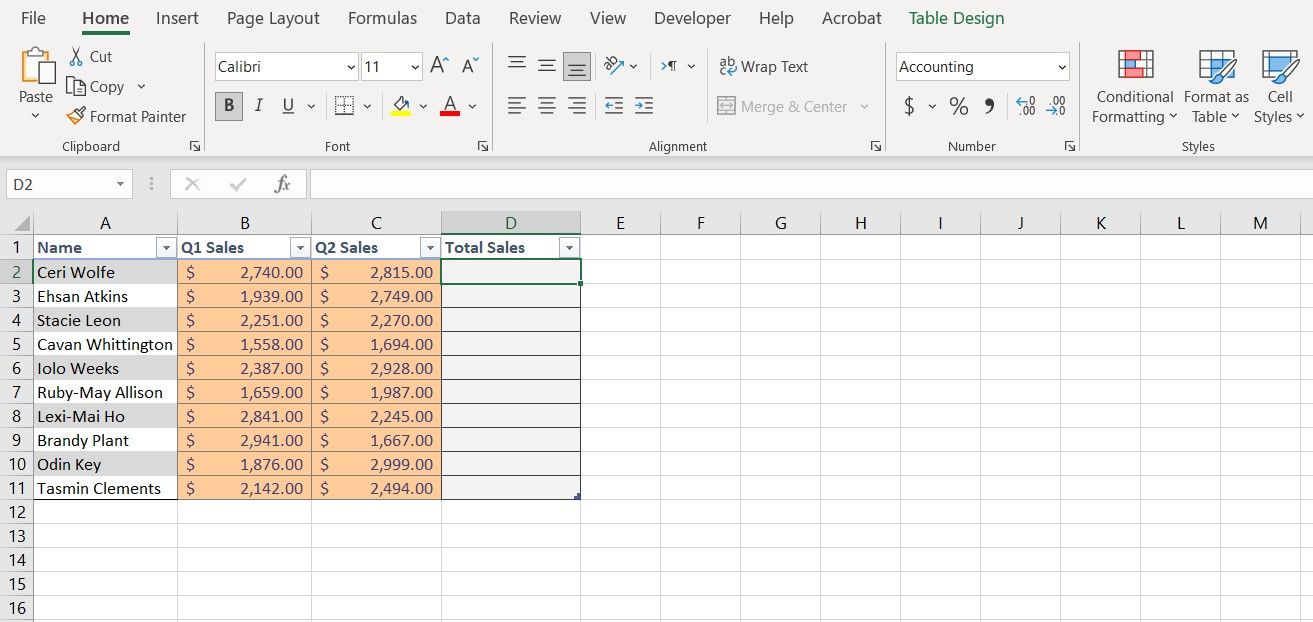The width and height of the screenshot is (1313, 622).
Task: Align text to the left
Action: click(x=517, y=106)
